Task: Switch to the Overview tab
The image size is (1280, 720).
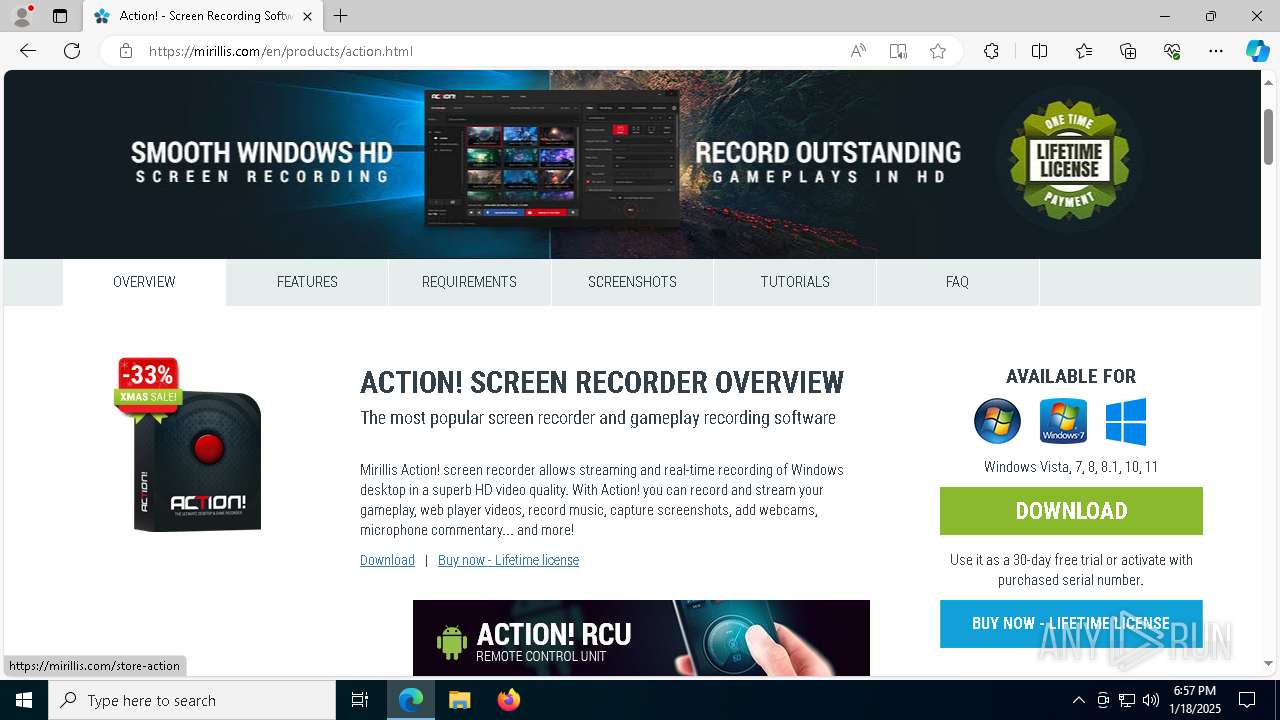Action: 144,282
